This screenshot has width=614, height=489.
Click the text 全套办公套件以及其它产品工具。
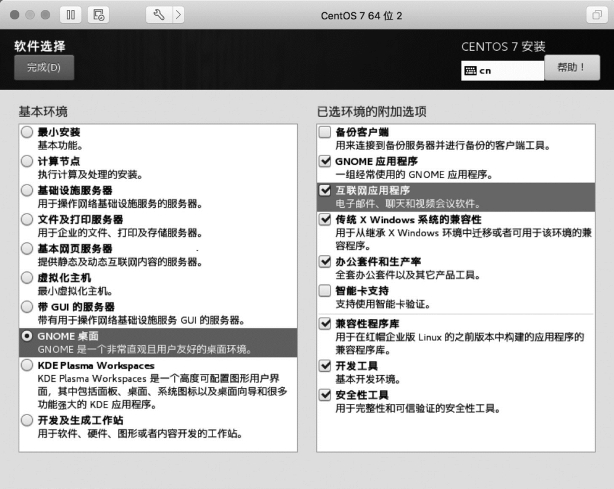(x=408, y=275)
